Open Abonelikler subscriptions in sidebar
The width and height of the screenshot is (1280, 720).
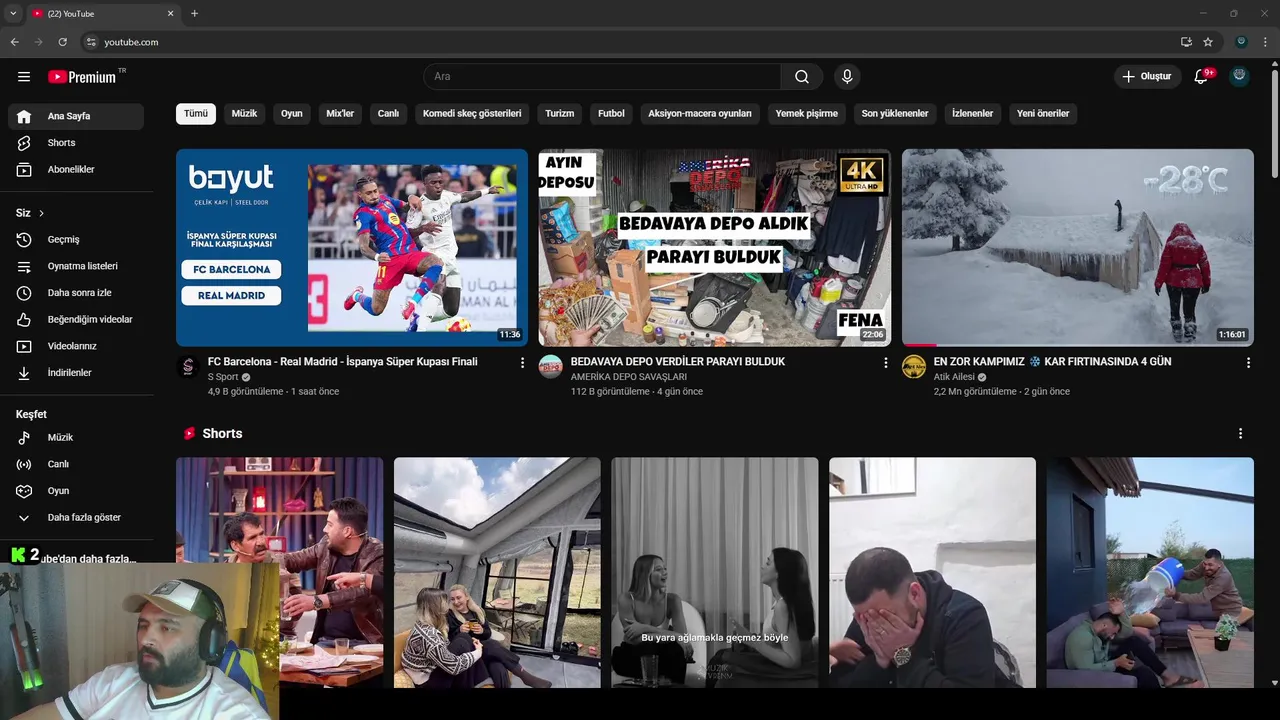point(76,170)
